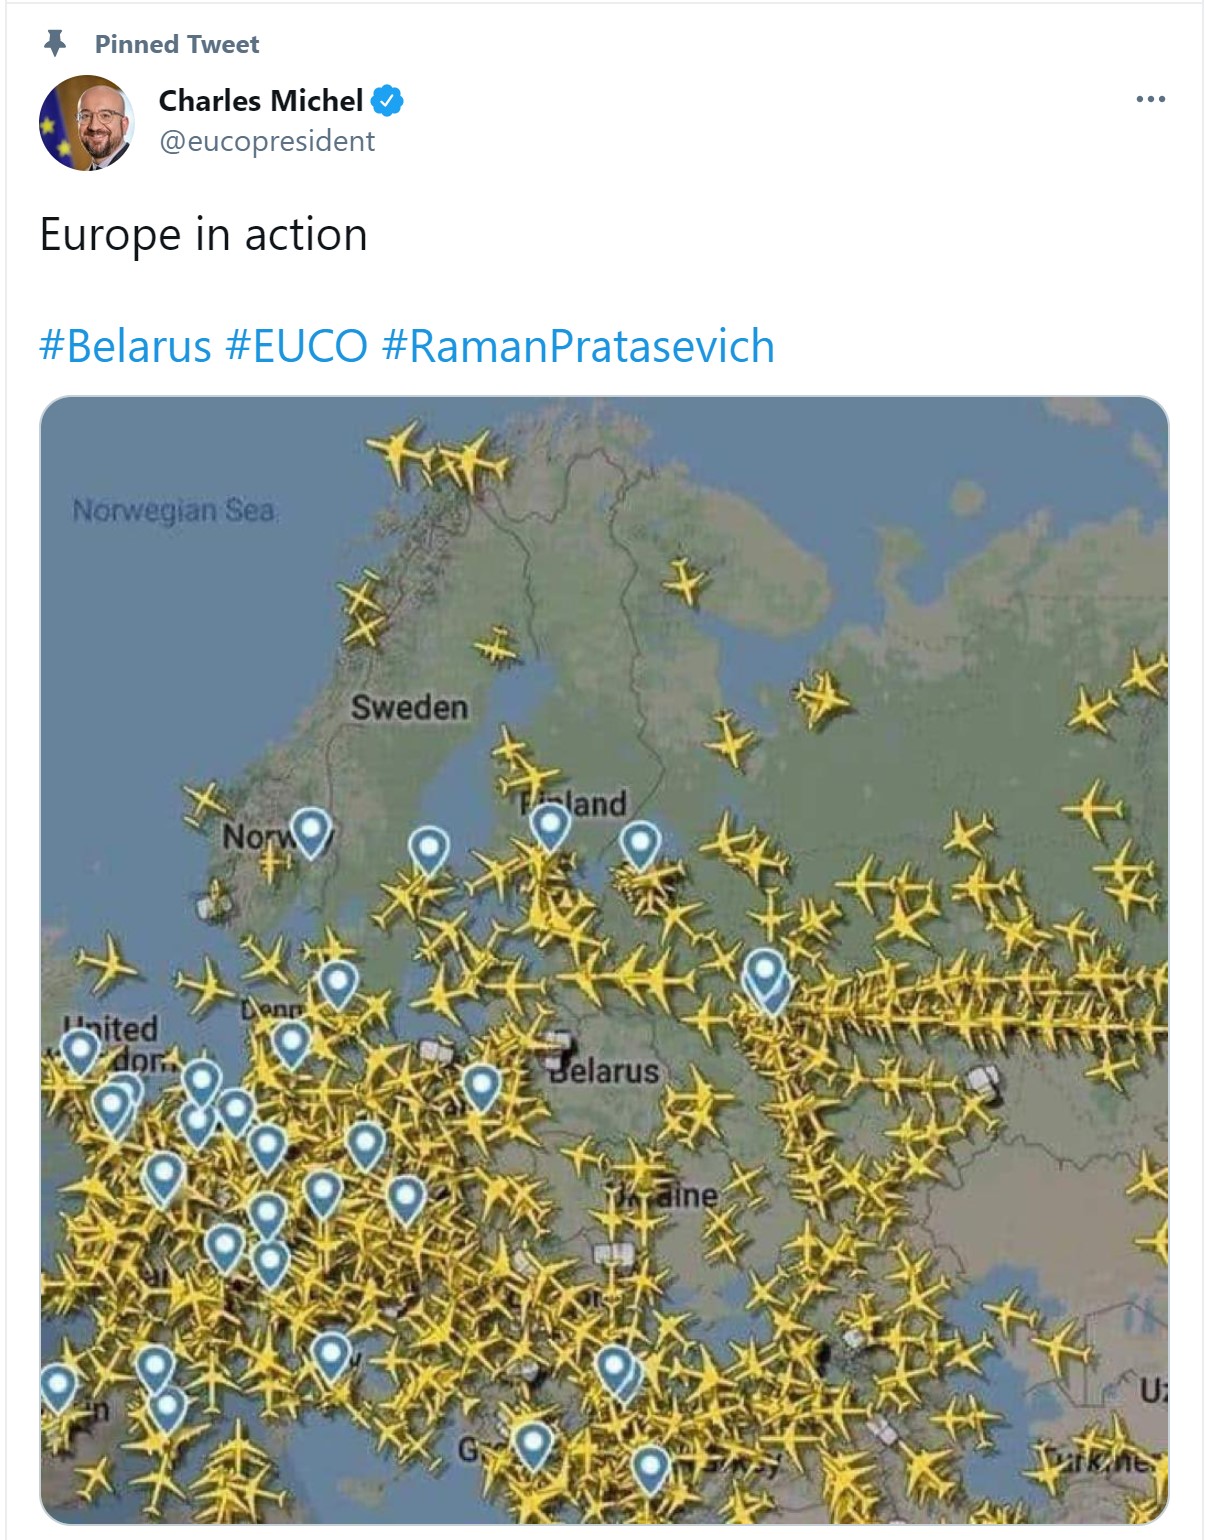Open the three-dot more options menu
This screenshot has width=1205, height=1540.
pos(1150,99)
